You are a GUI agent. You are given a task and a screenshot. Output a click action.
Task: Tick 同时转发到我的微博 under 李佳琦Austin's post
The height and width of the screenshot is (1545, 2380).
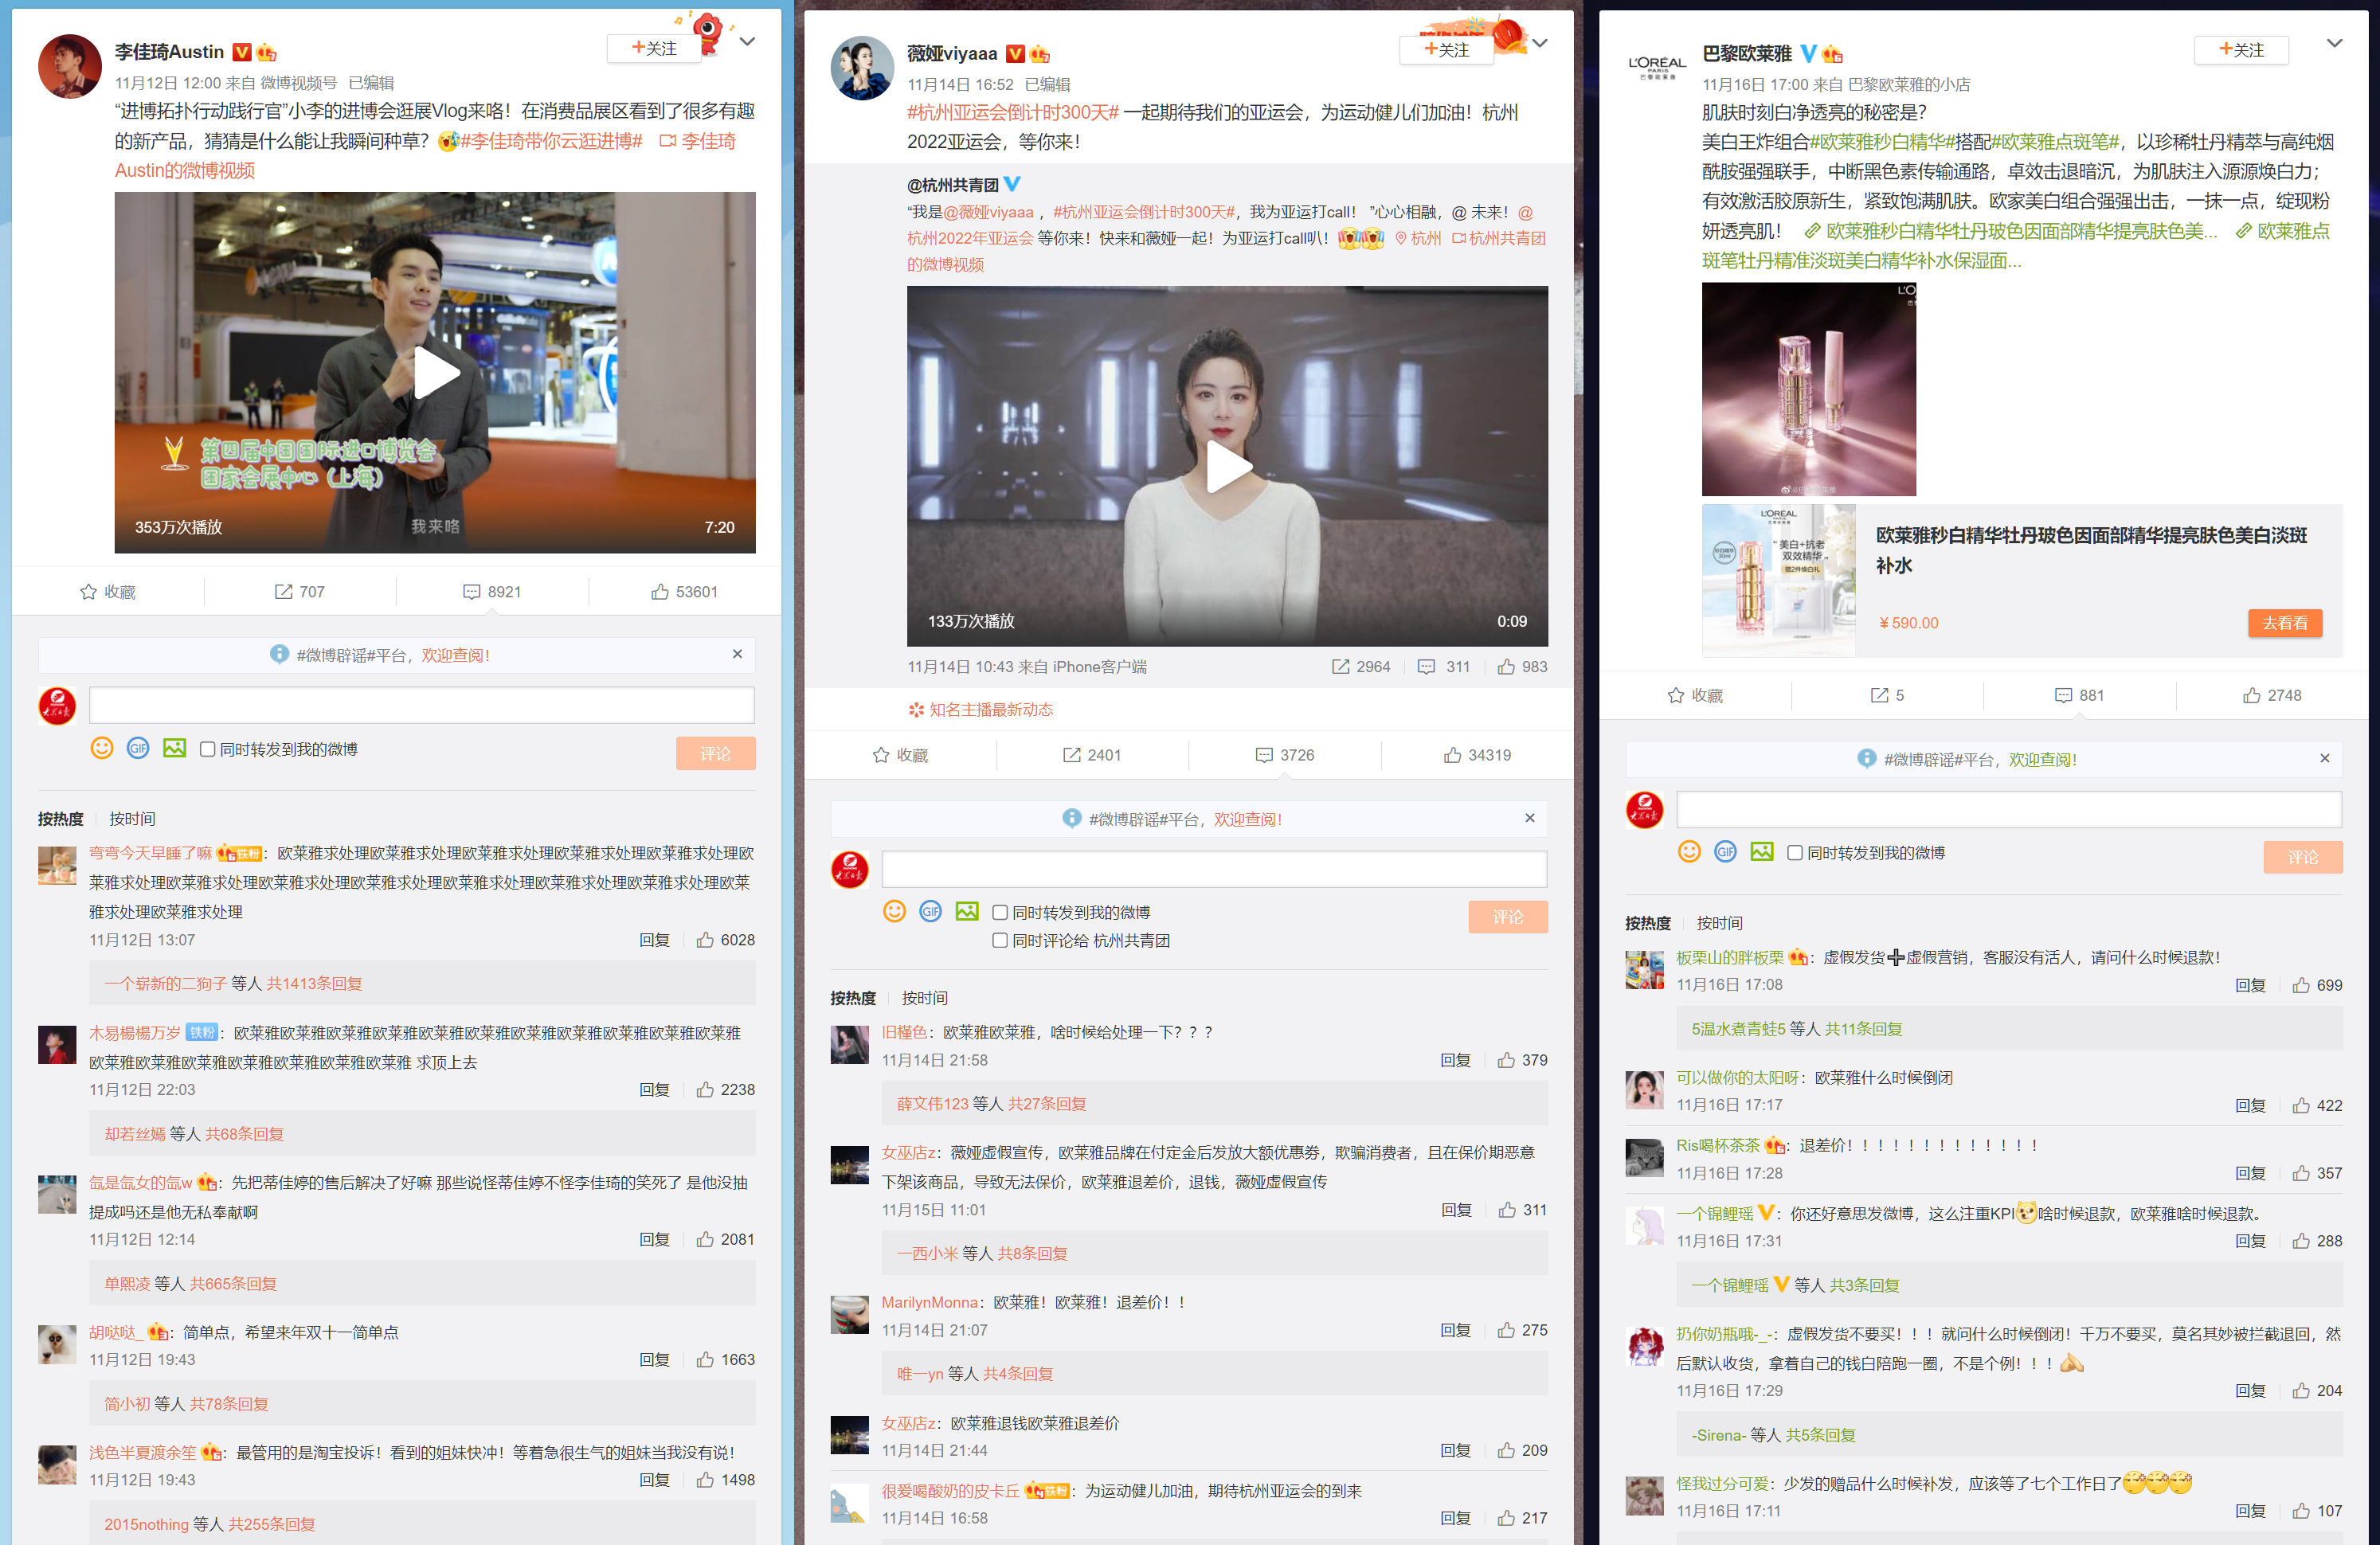click(207, 749)
